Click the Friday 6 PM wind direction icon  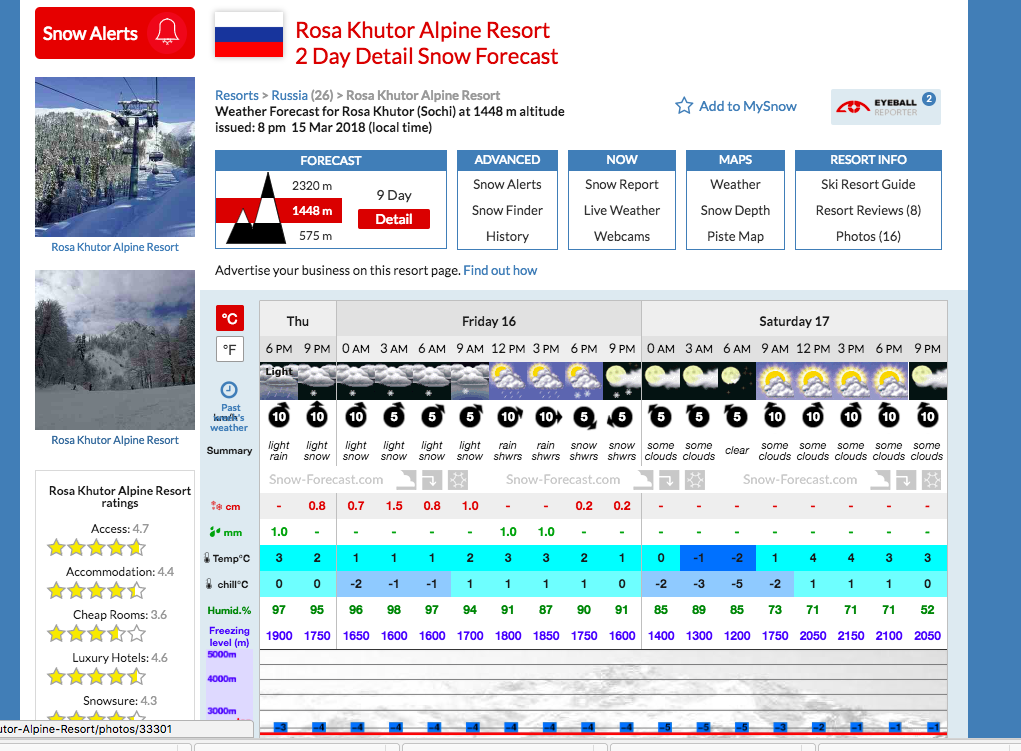pos(584,416)
